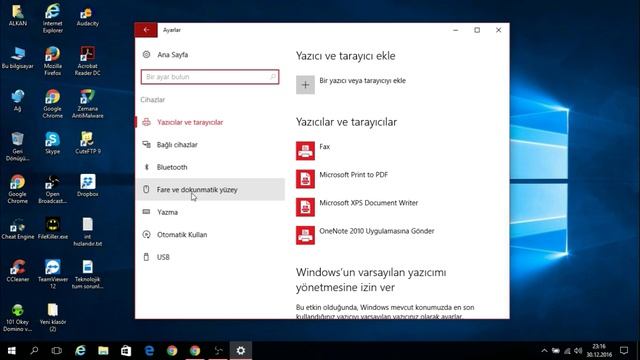Click the printer icon beside Yazıcılar ve tarayıcılar
This screenshot has width=640, height=360.
click(x=146, y=122)
